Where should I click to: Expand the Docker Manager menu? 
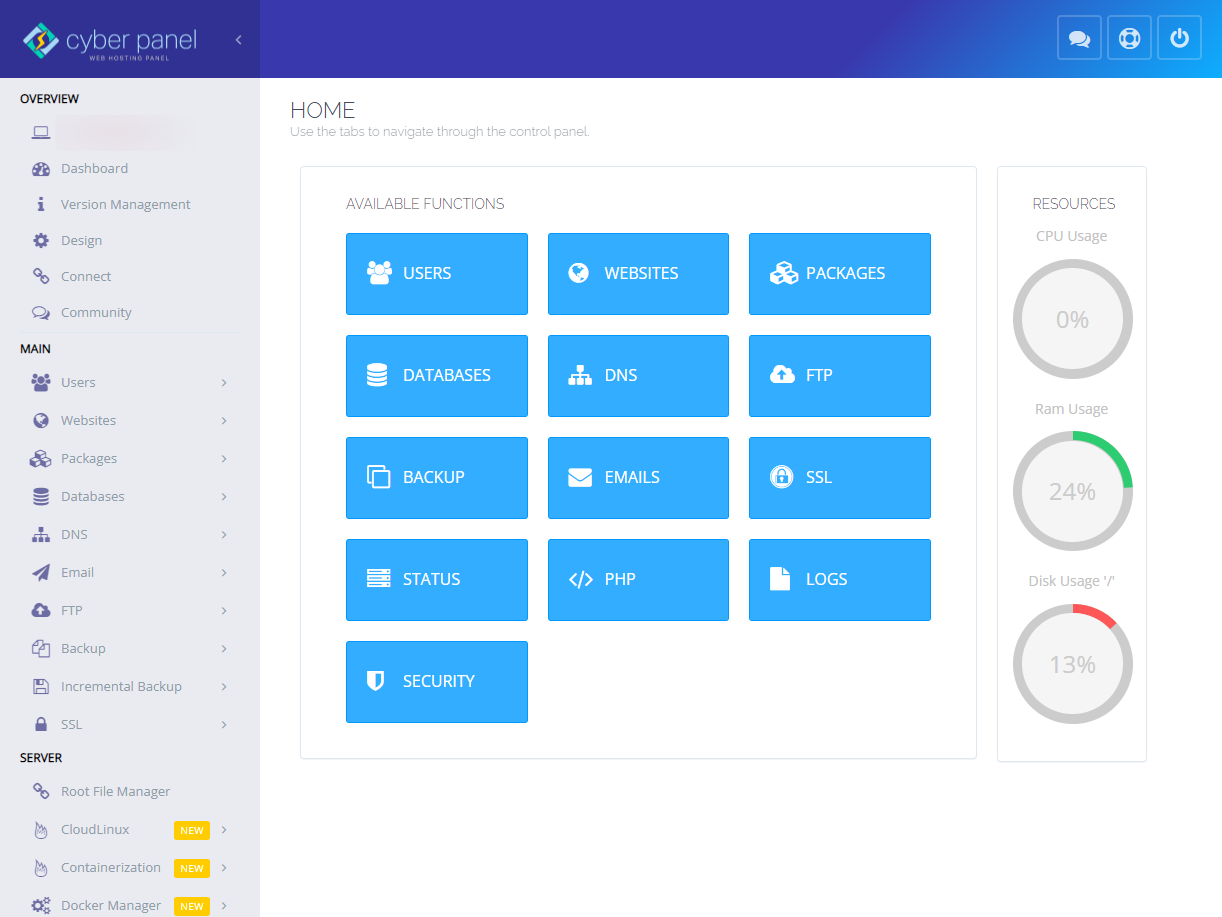point(130,905)
